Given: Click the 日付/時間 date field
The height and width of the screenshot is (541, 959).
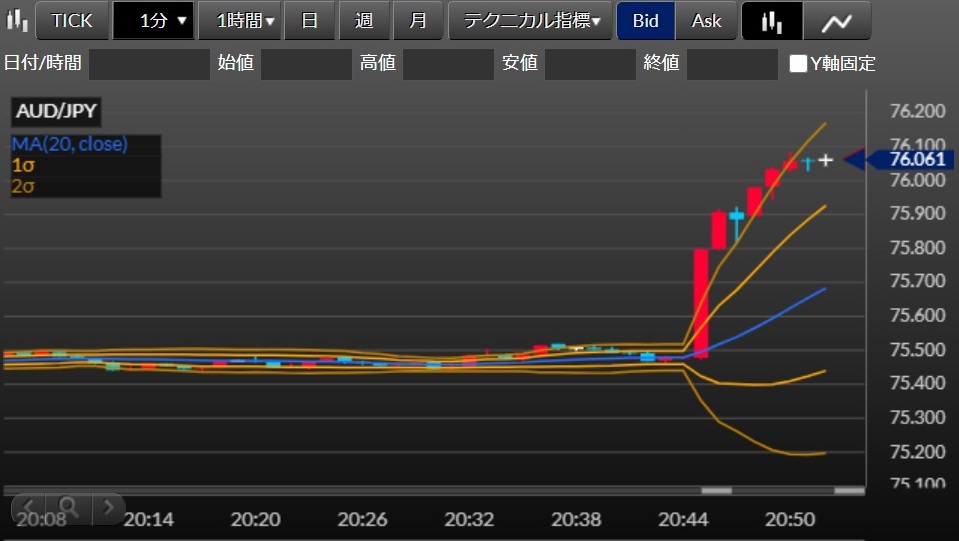Looking at the screenshot, I should (x=149, y=64).
